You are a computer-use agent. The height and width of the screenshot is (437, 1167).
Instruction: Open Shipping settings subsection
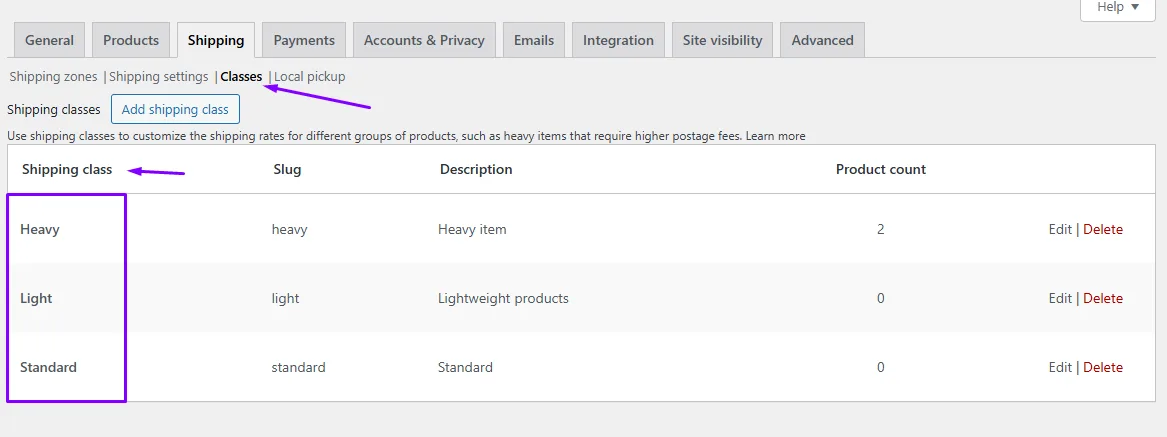159,77
